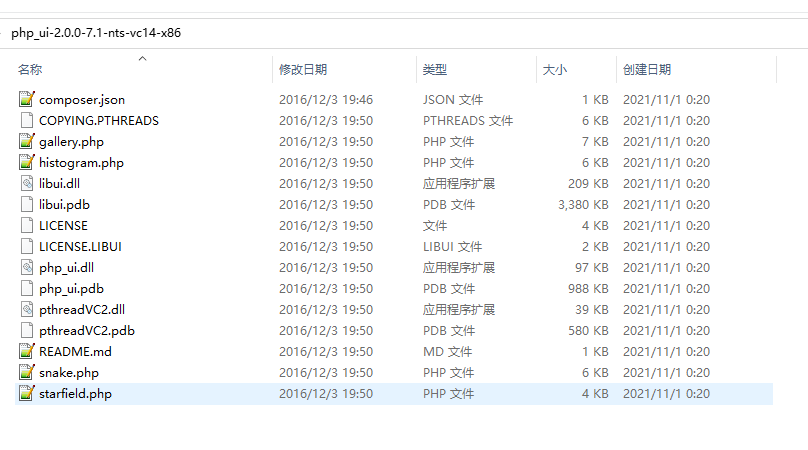Sort by 类型 column header
The width and height of the screenshot is (808, 450).
[435, 70]
